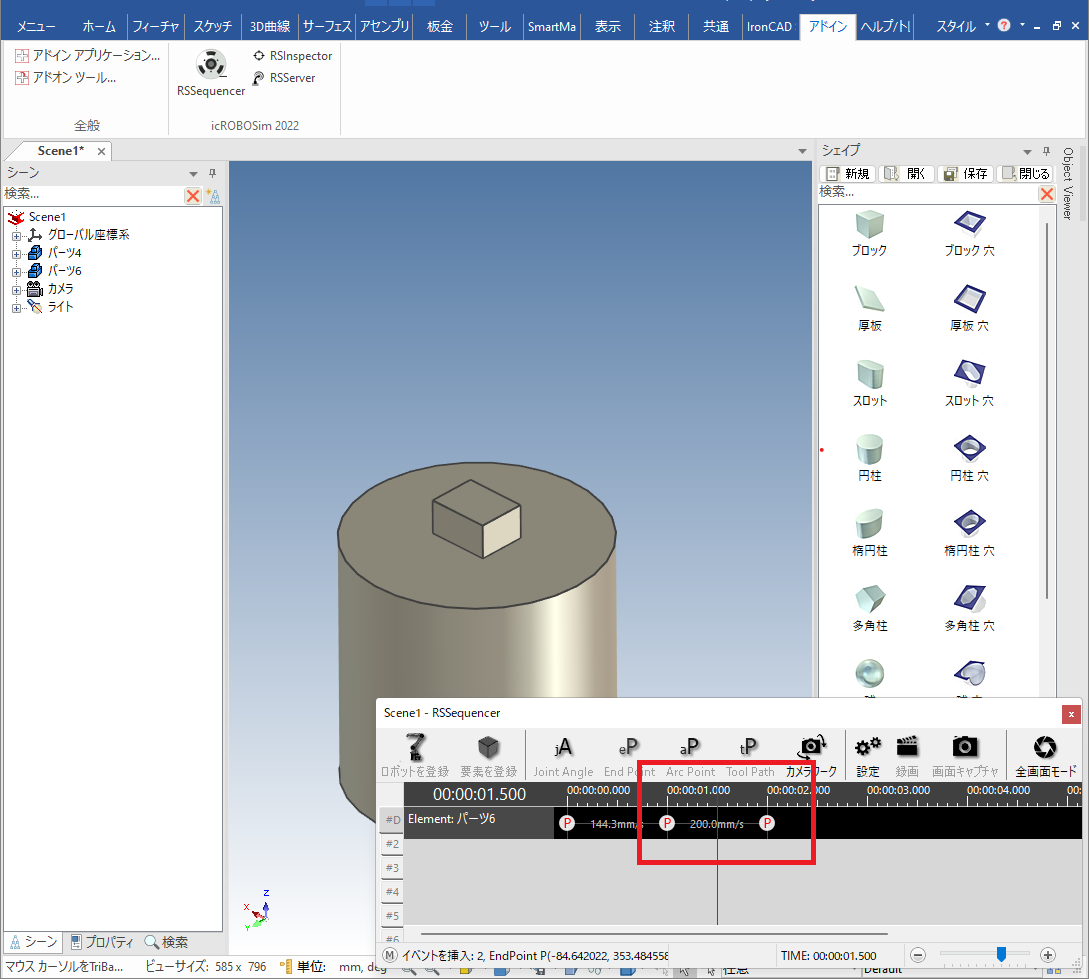This screenshot has height=979, width=1089.
Task: Click the 保存 button in シェイプ panel
Action: pyautogui.click(x=964, y=174)
